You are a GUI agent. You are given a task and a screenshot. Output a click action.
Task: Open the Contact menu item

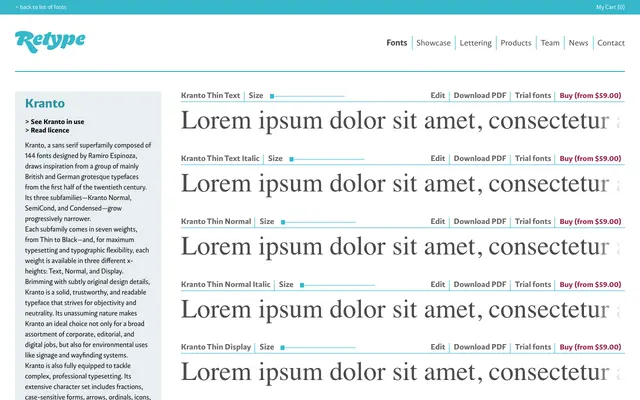[611, 43]
